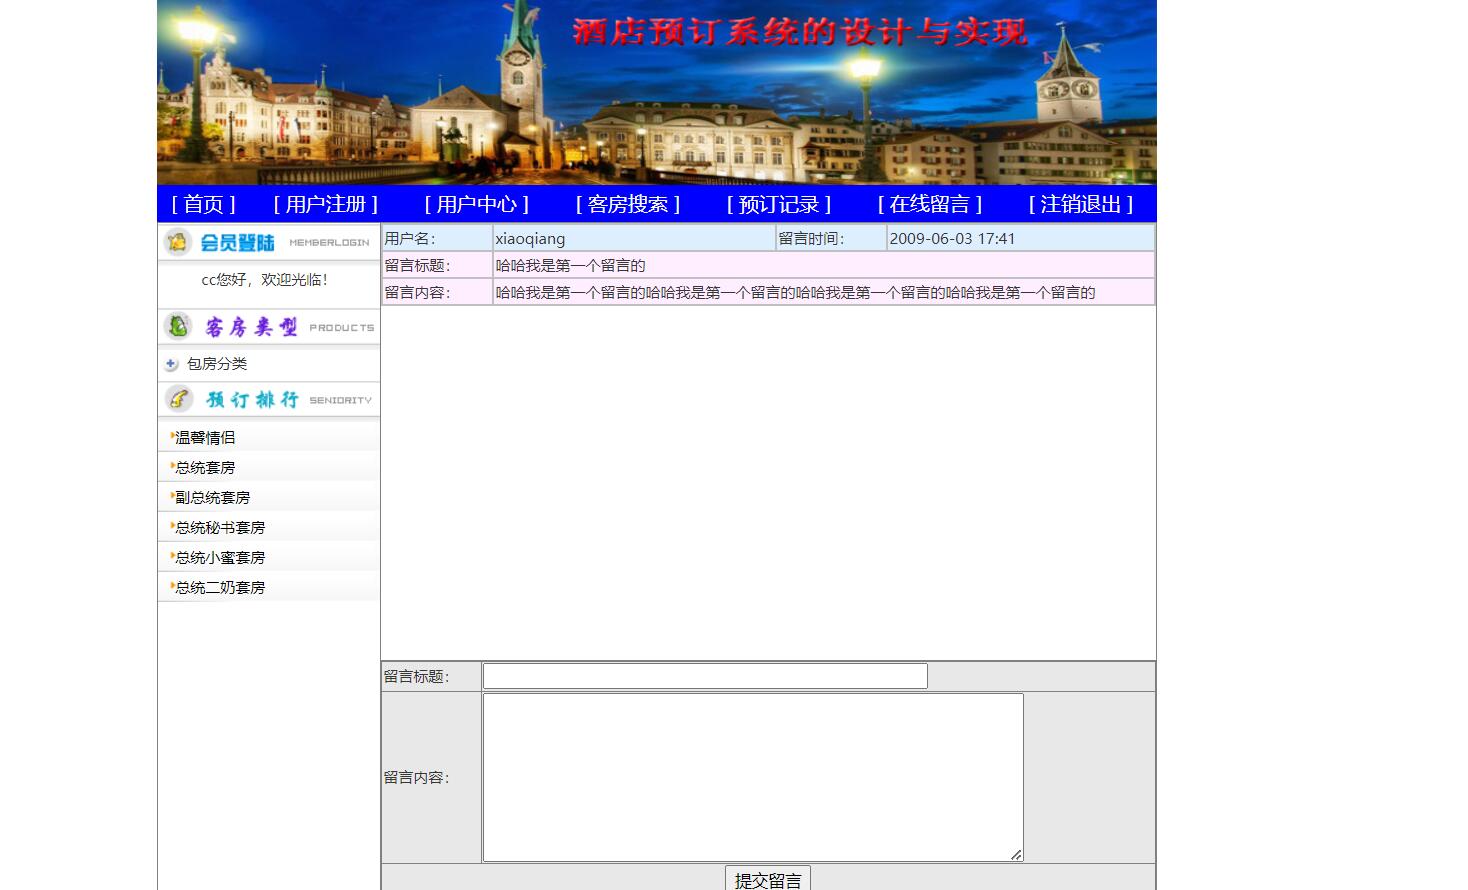Open the 总统秘书套房 room link

[x=220, y=527]
